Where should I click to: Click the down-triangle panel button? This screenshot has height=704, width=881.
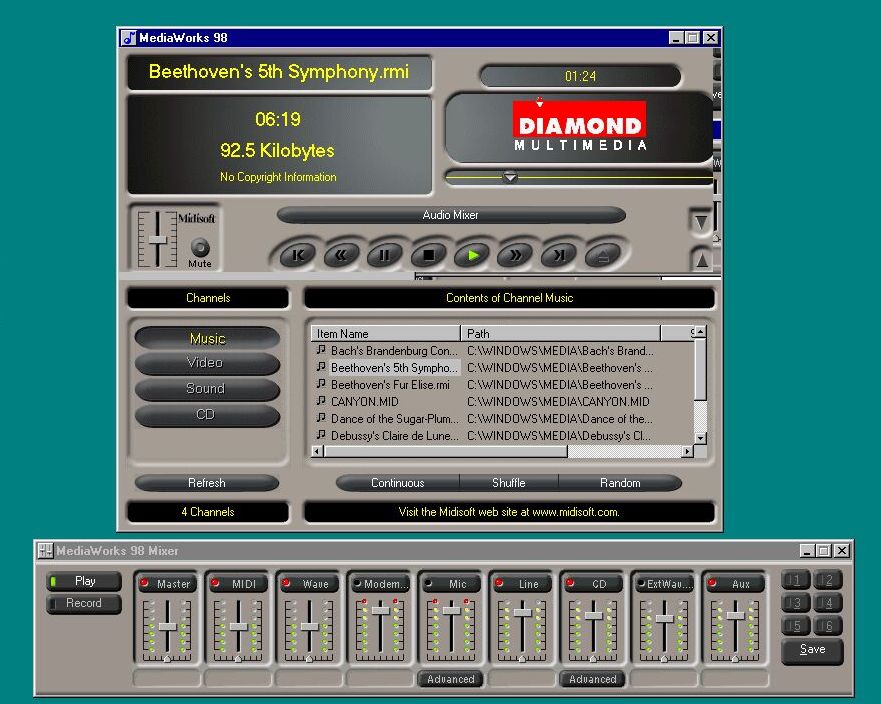point(701,221)
